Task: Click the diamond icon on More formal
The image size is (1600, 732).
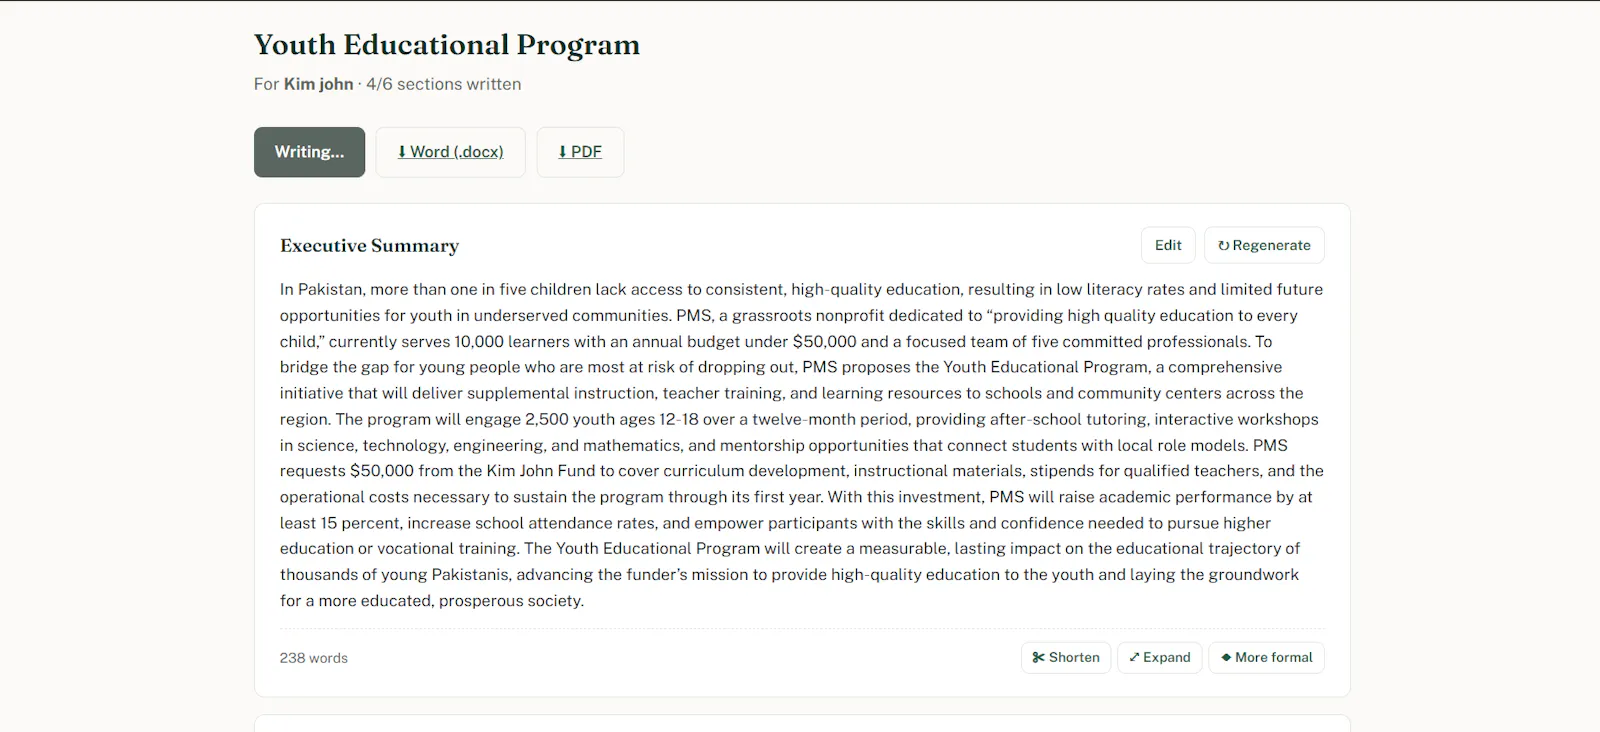Action: point(1226,657)
